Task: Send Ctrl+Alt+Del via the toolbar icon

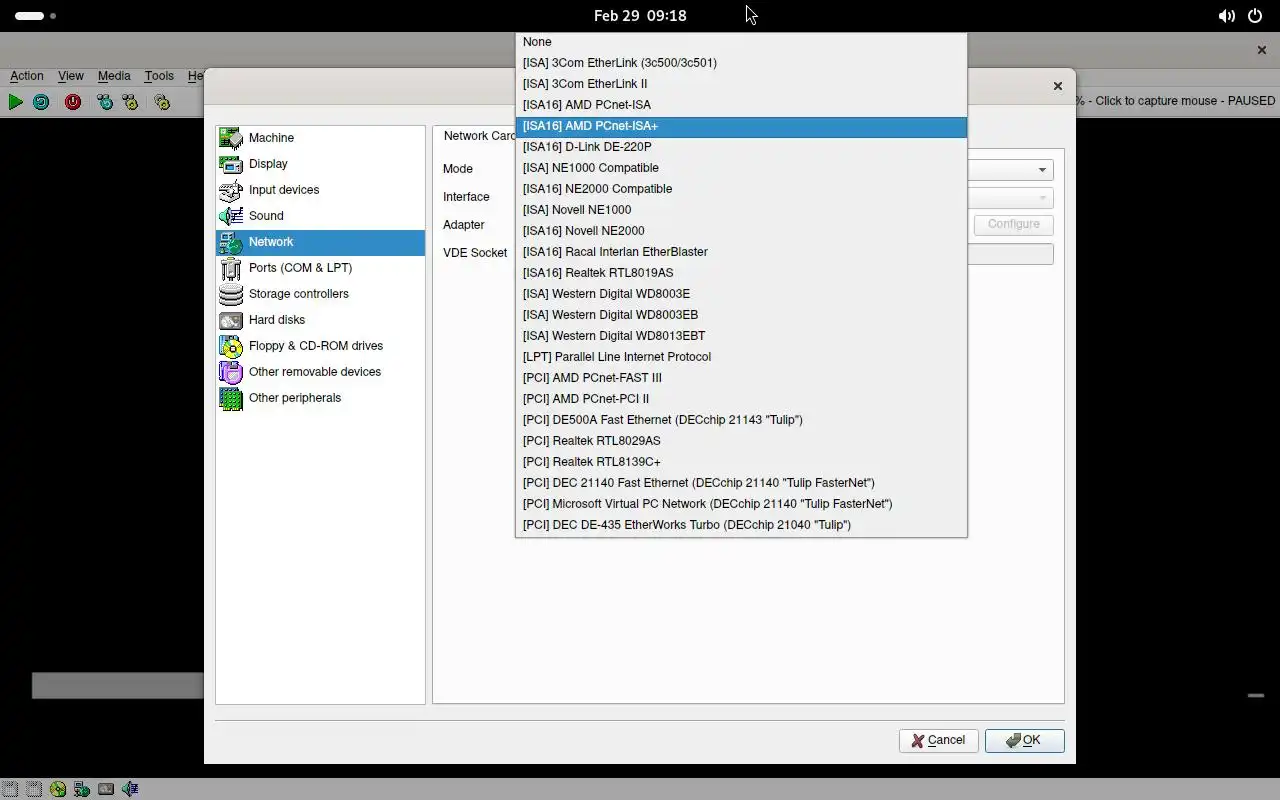Action: coord(105,102)
